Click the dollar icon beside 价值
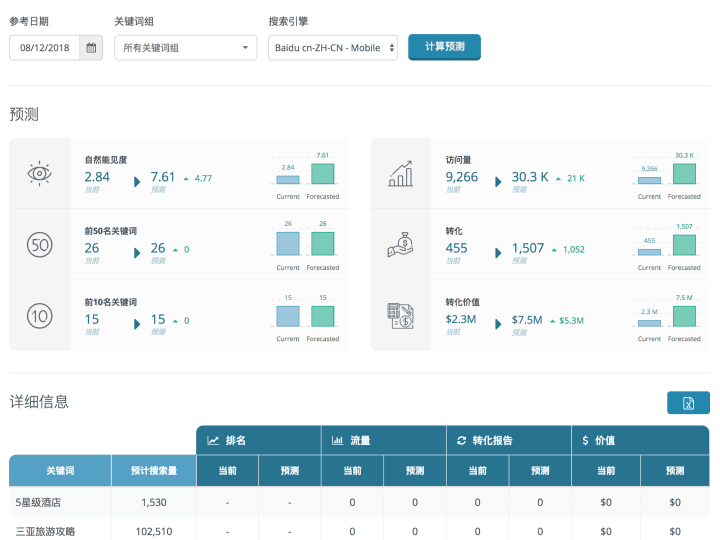The width and height of the screenshot is (720, 540). [x=585, y=441]
